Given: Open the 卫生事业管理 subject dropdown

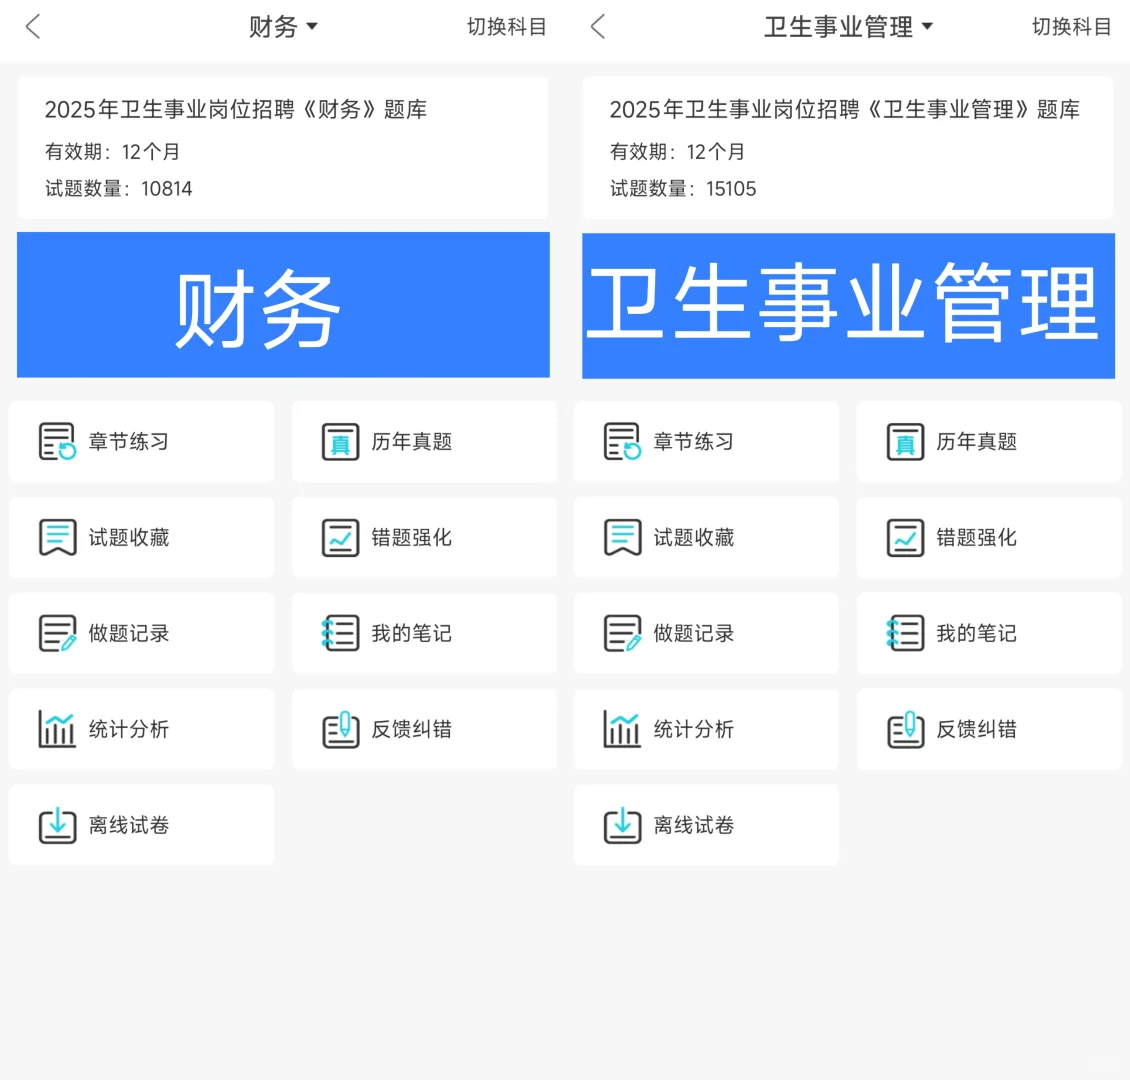Looking at the screenshot, I should pos(848,27).
